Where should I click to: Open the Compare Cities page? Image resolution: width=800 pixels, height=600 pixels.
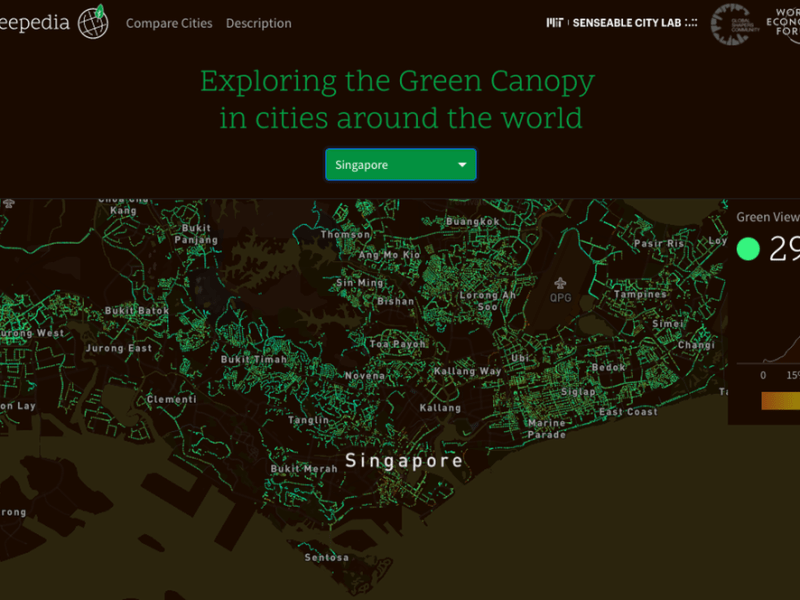169,23
